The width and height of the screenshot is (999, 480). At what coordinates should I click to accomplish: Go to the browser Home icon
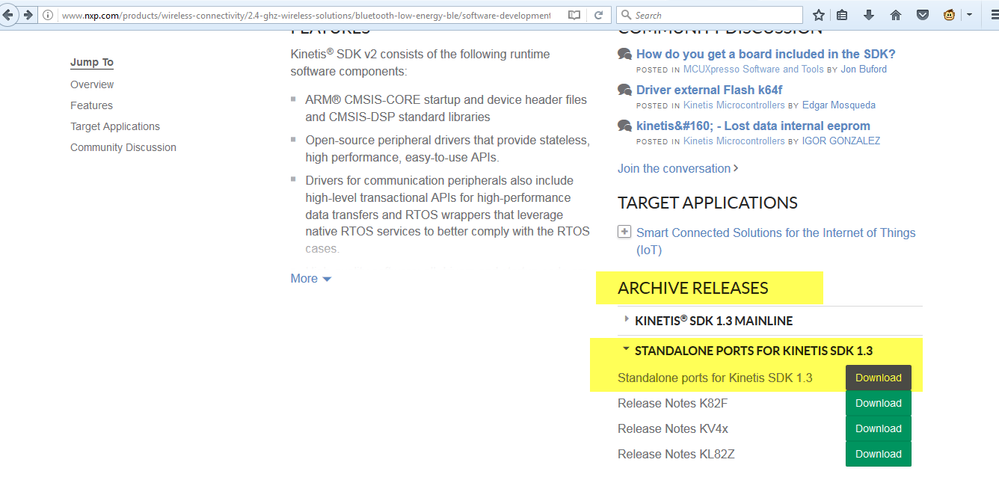click(896, 15)
